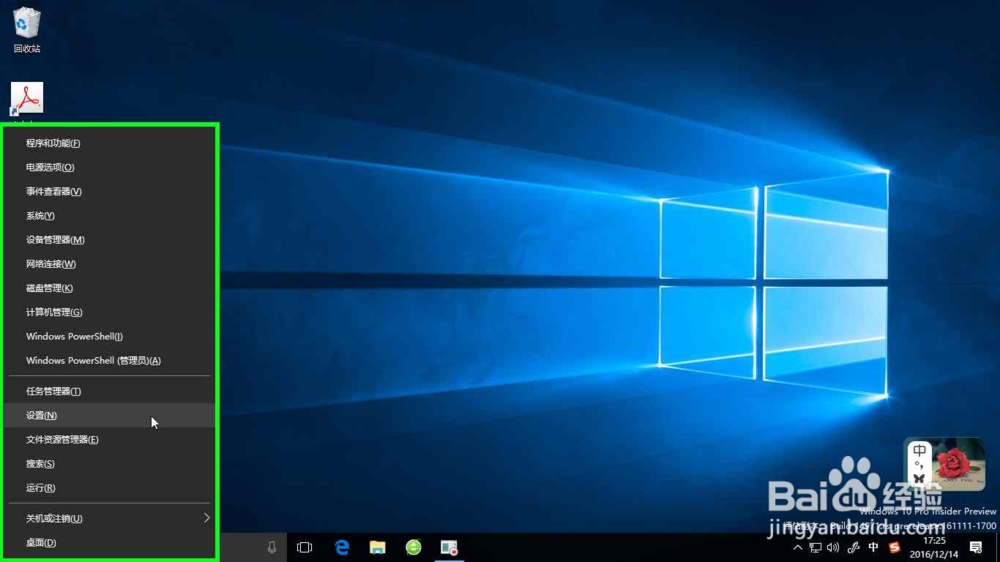Open network status tray icon
This screenshot has height=562, width=1000.
pos(816,547)
